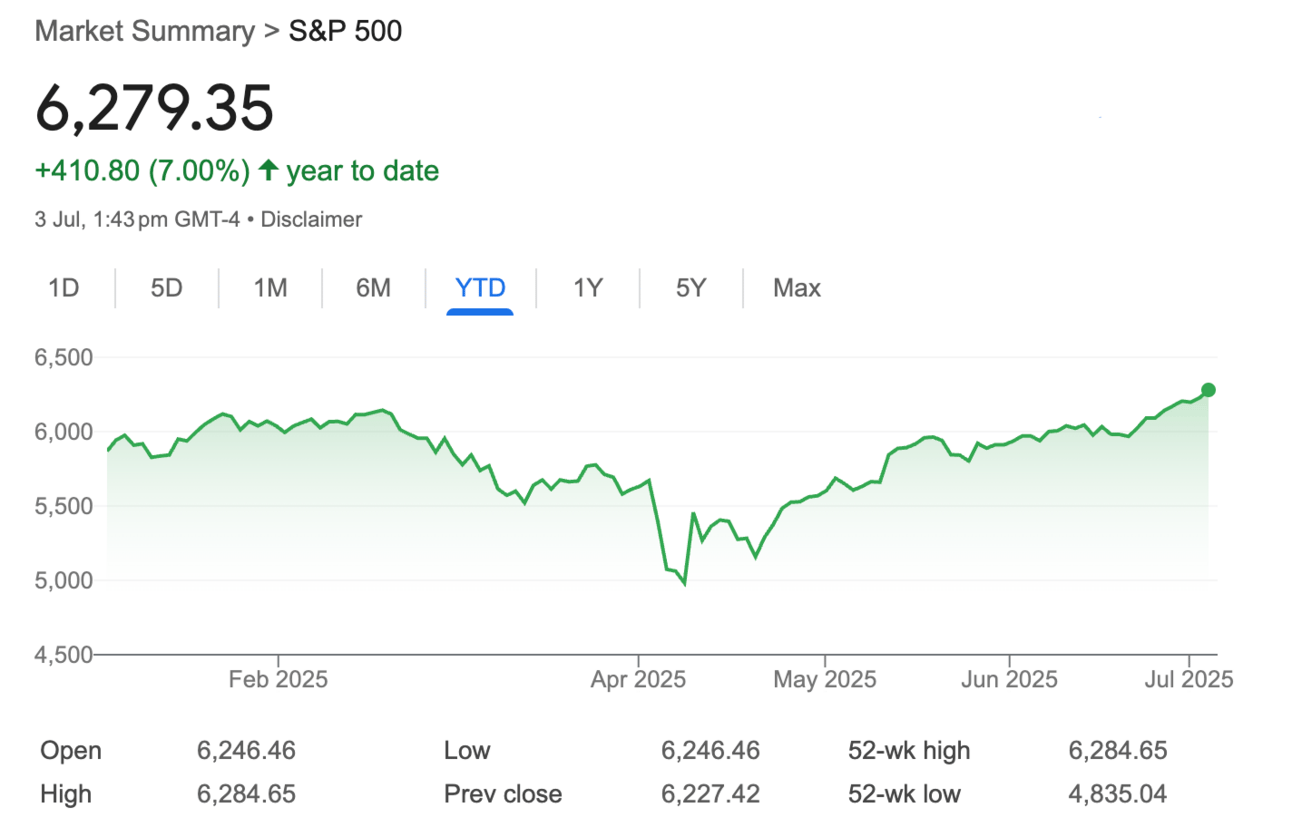The image size is (1292, 827).
Task: Click the Prev close label
Action: 503,795
